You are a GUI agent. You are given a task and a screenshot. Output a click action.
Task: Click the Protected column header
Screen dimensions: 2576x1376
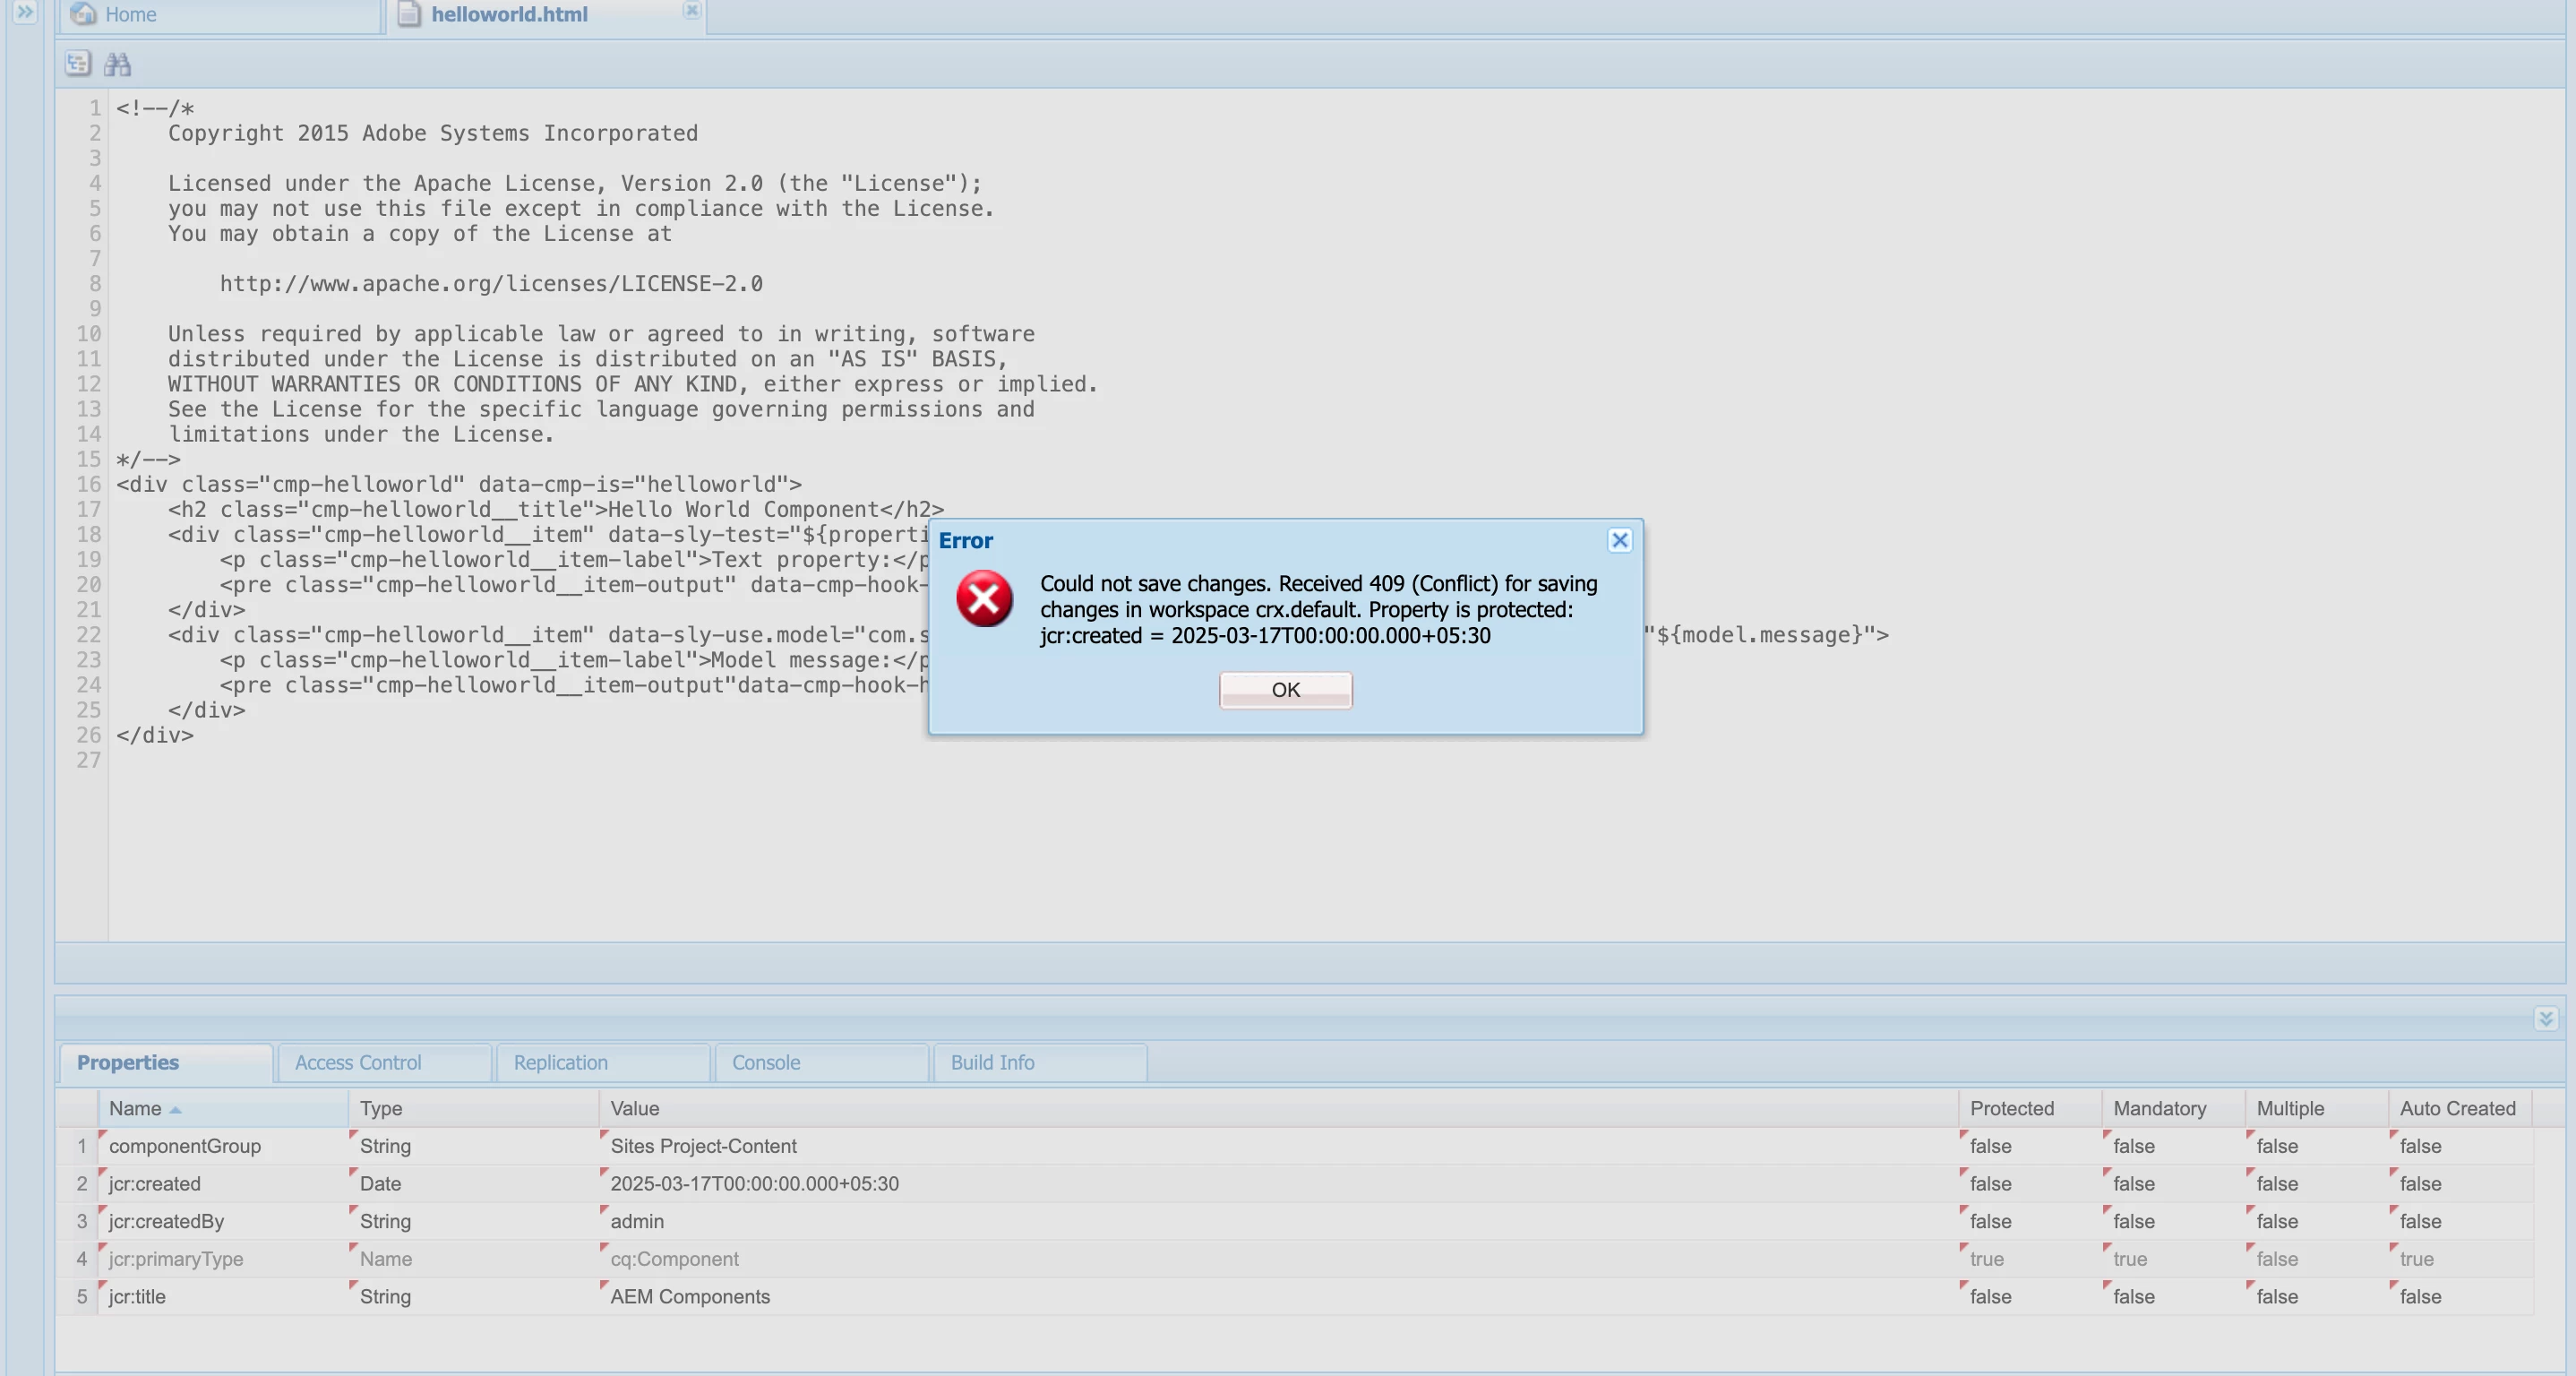2011,1108
